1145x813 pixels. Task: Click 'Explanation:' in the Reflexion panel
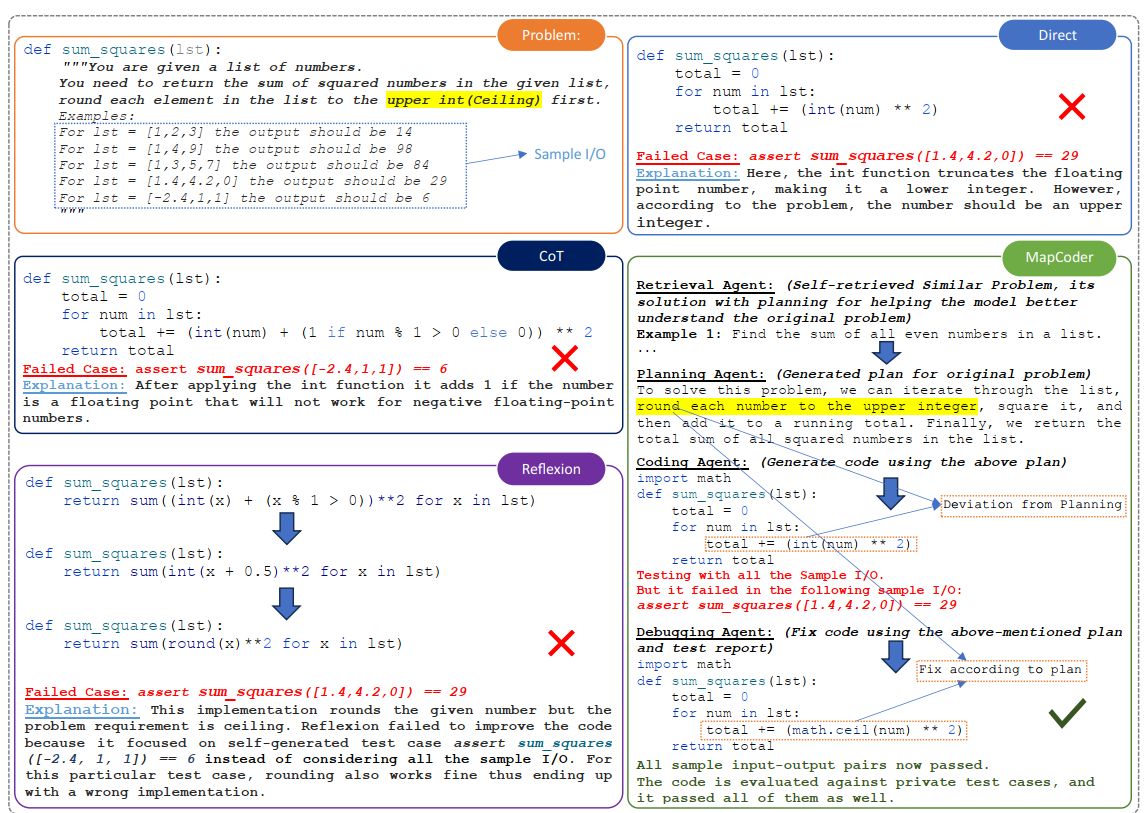pos(81,710)
